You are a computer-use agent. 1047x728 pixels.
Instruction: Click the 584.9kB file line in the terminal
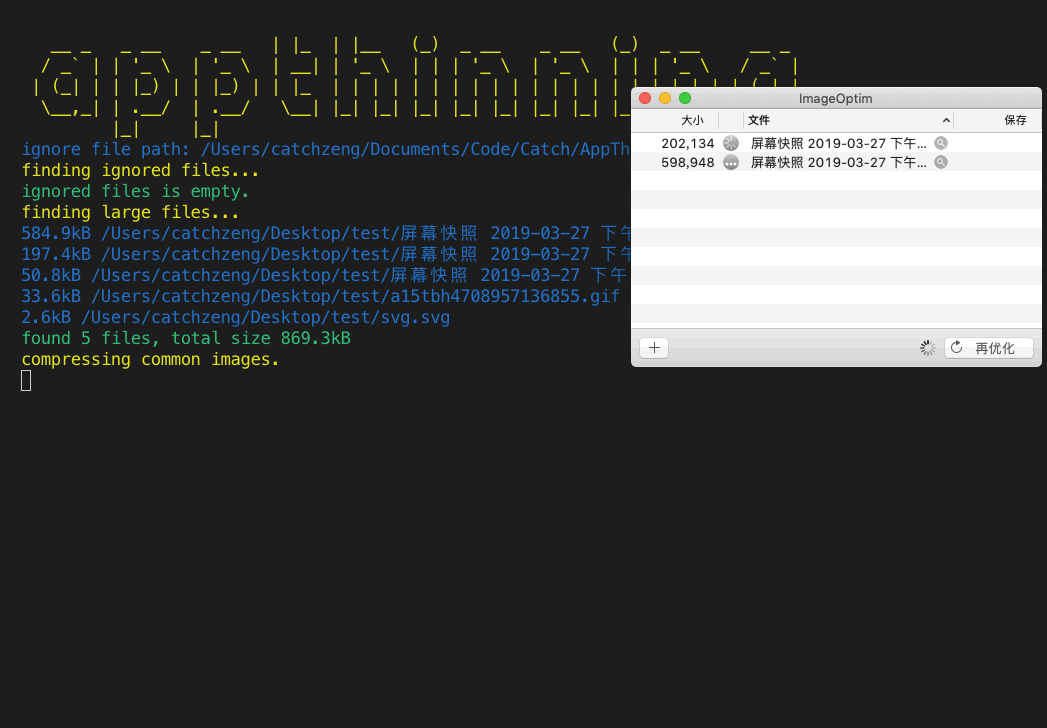coord(326,233)
